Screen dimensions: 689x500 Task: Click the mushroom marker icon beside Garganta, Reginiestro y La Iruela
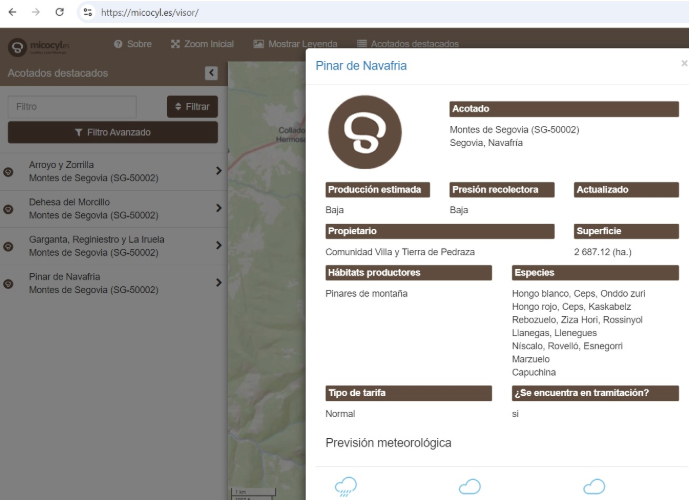click(9, 246)
